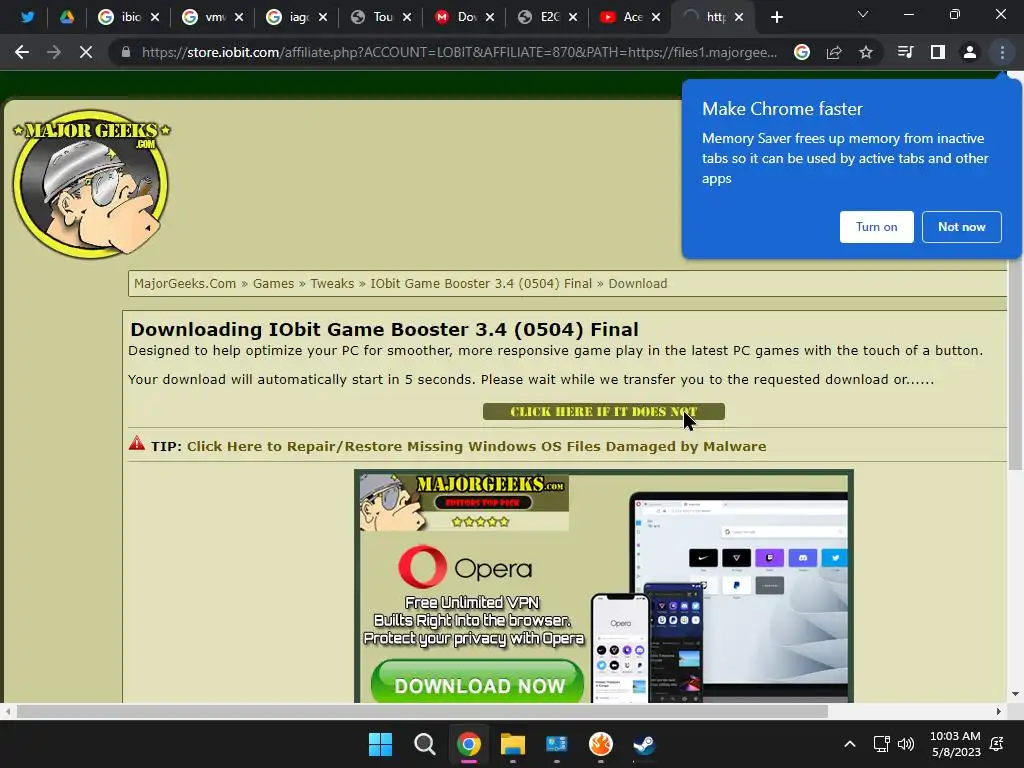
Task: Switch to the 'E2C' tab
Action: (x=549, y=17)
